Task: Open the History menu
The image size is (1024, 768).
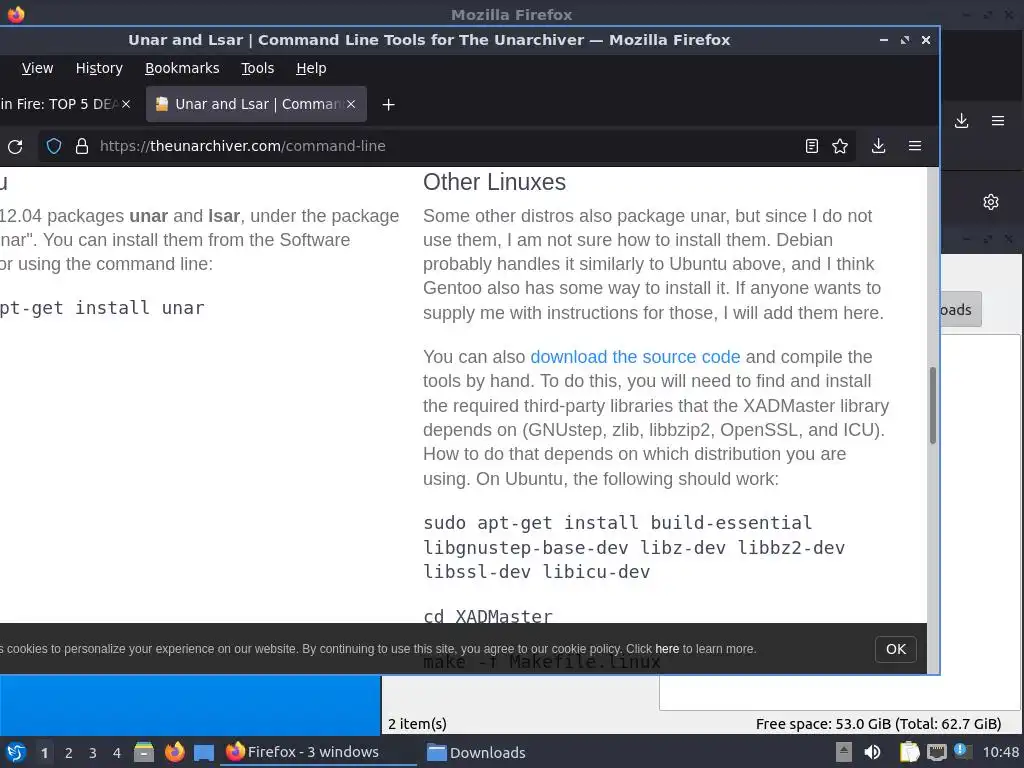Action: (x=99, y=68)
